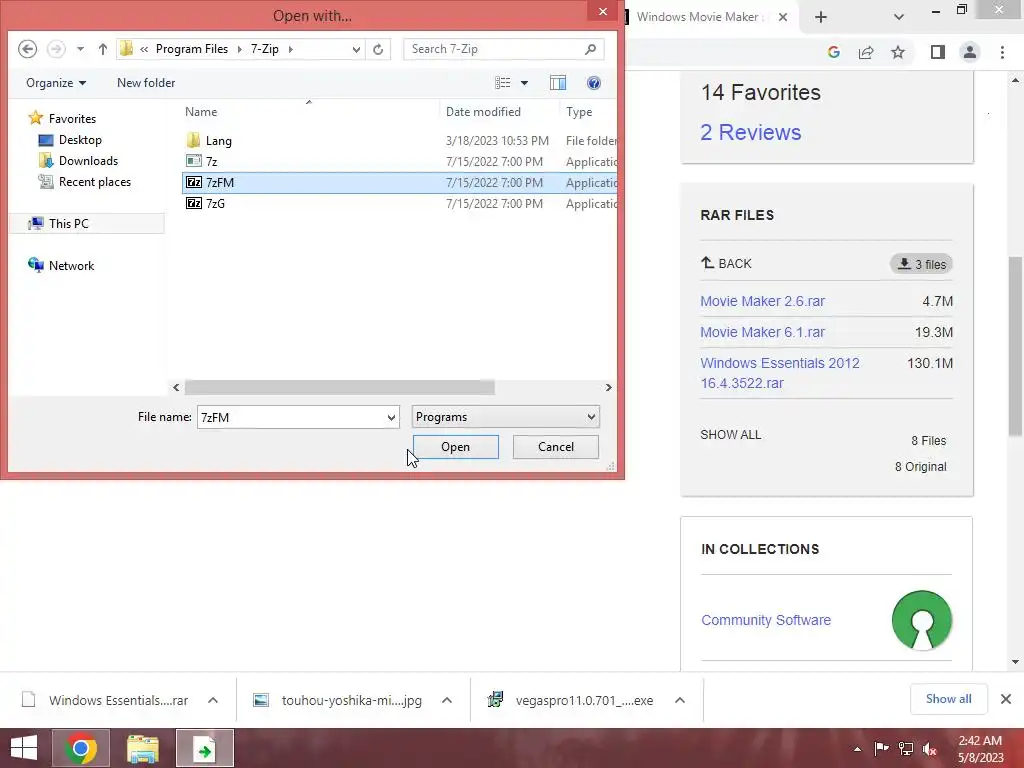Open the 2 Reviews link

[750, 133]
